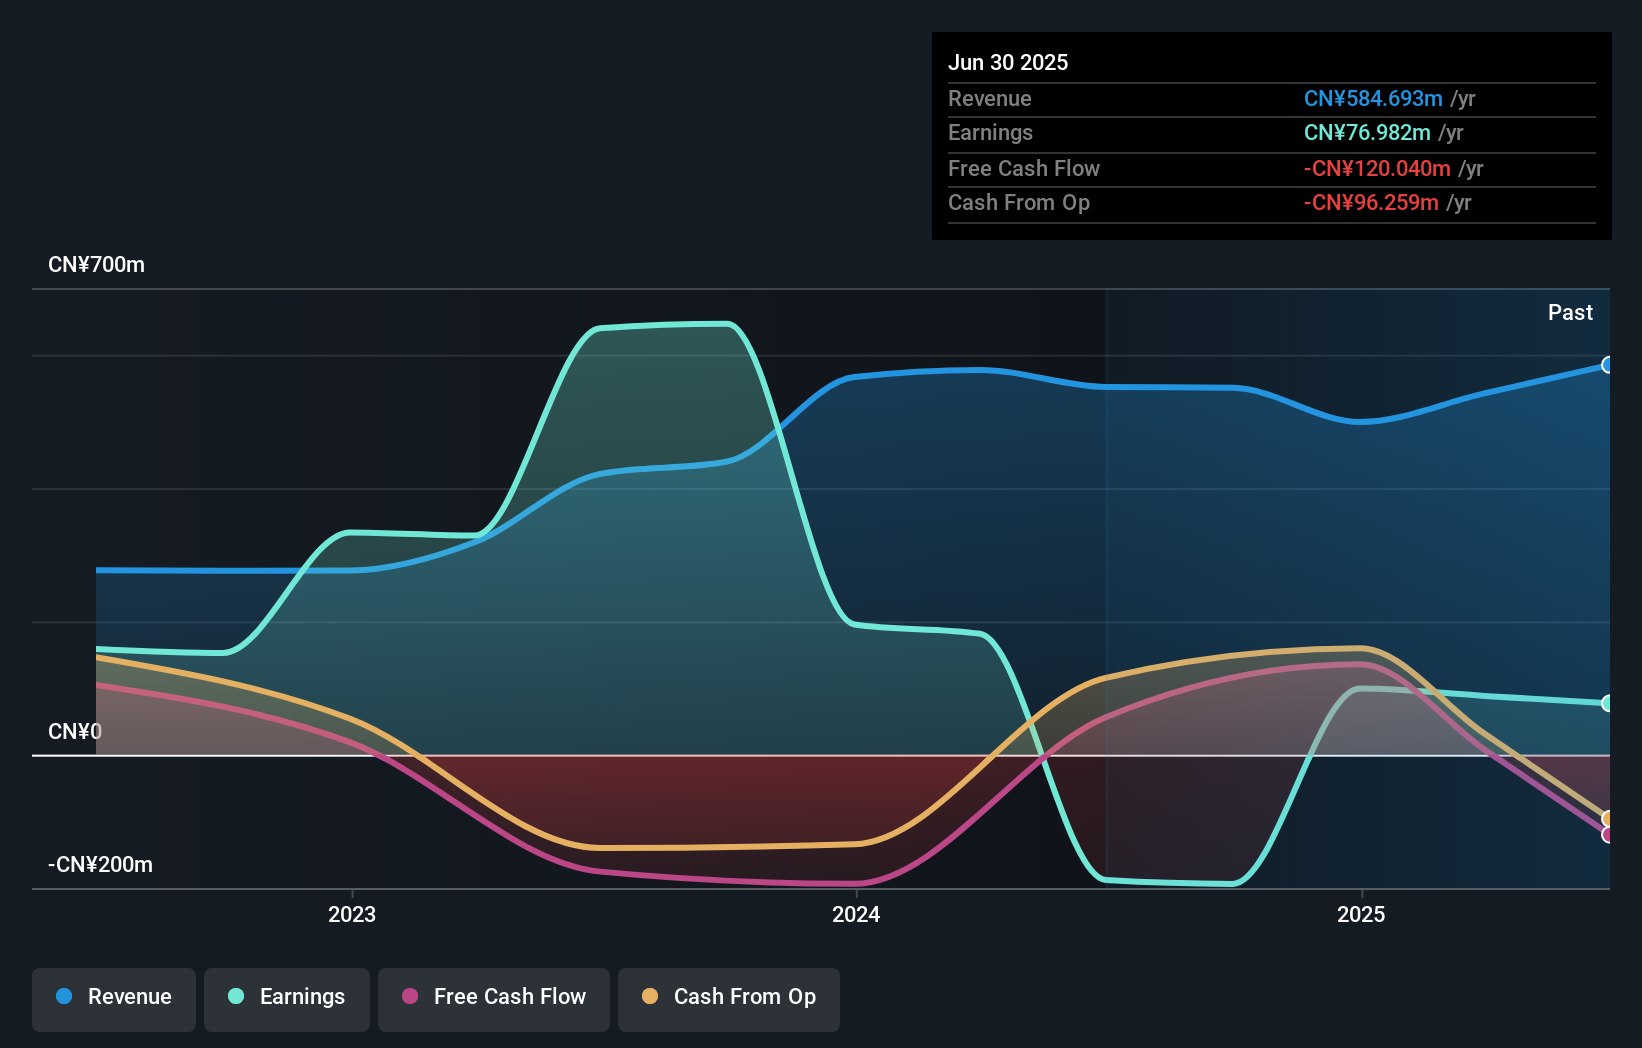Toggle the Revenue series legend button
1642x1048 pixels.
pyautogui.click(x=114, y=999)
